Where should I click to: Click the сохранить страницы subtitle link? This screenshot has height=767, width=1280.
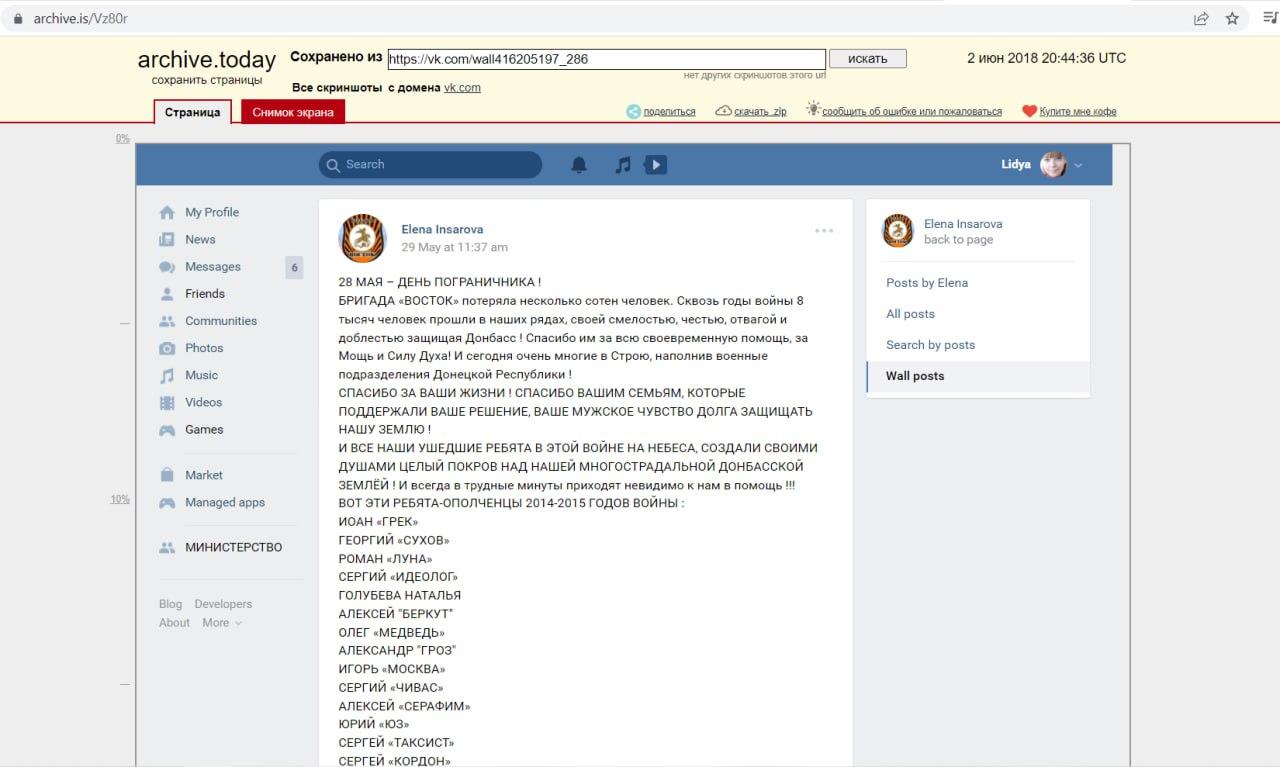207,80
